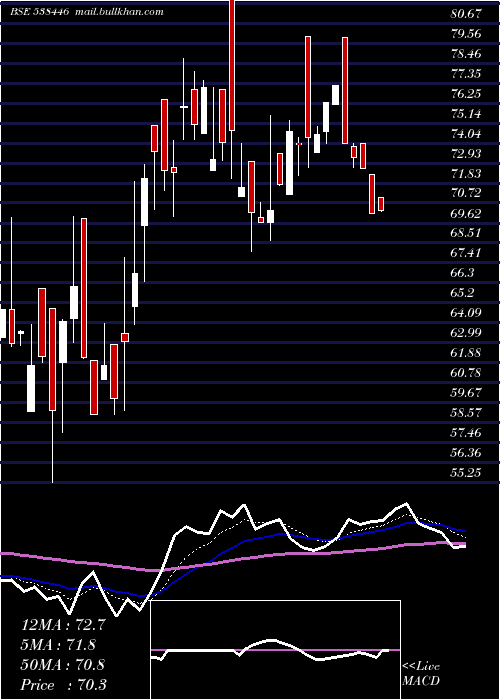Select the 79.56 price axis label
Viewport: 500px width, 700px height.
click(x=466, y=33)
